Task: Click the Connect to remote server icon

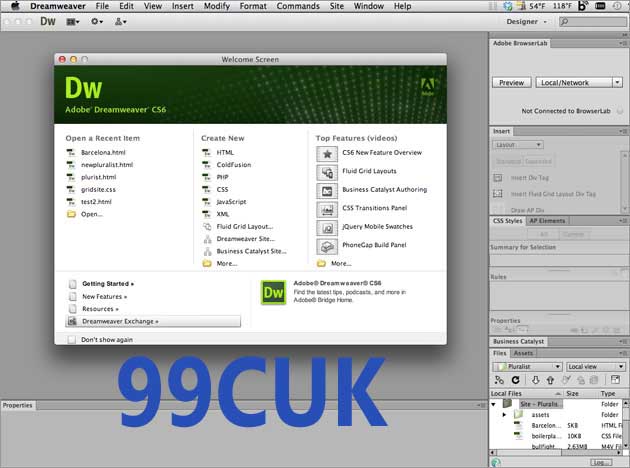Action: 499,380
